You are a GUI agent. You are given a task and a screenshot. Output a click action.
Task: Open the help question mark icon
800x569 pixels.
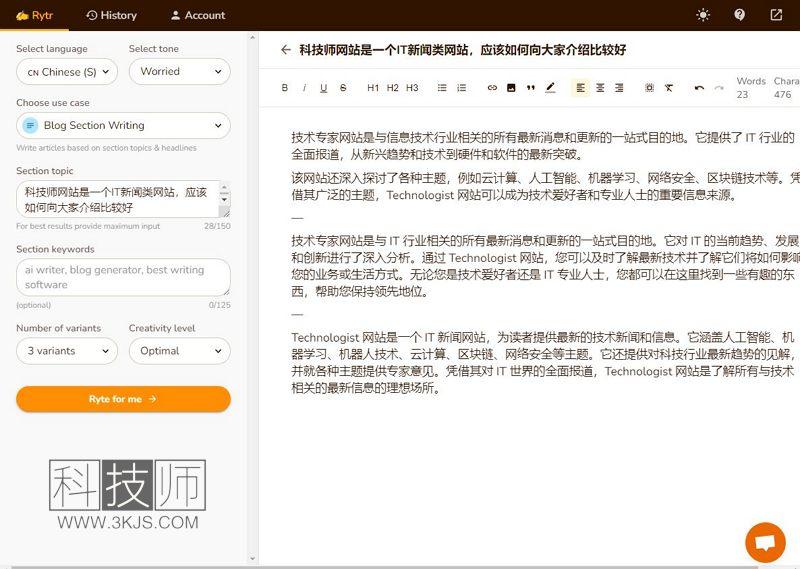point(739,15)
